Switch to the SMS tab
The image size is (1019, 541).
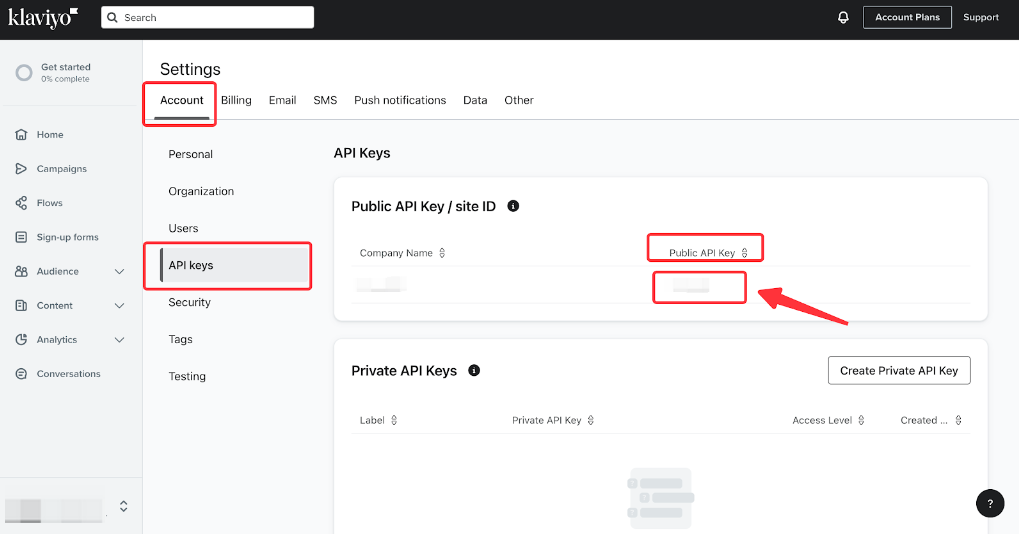325,100
